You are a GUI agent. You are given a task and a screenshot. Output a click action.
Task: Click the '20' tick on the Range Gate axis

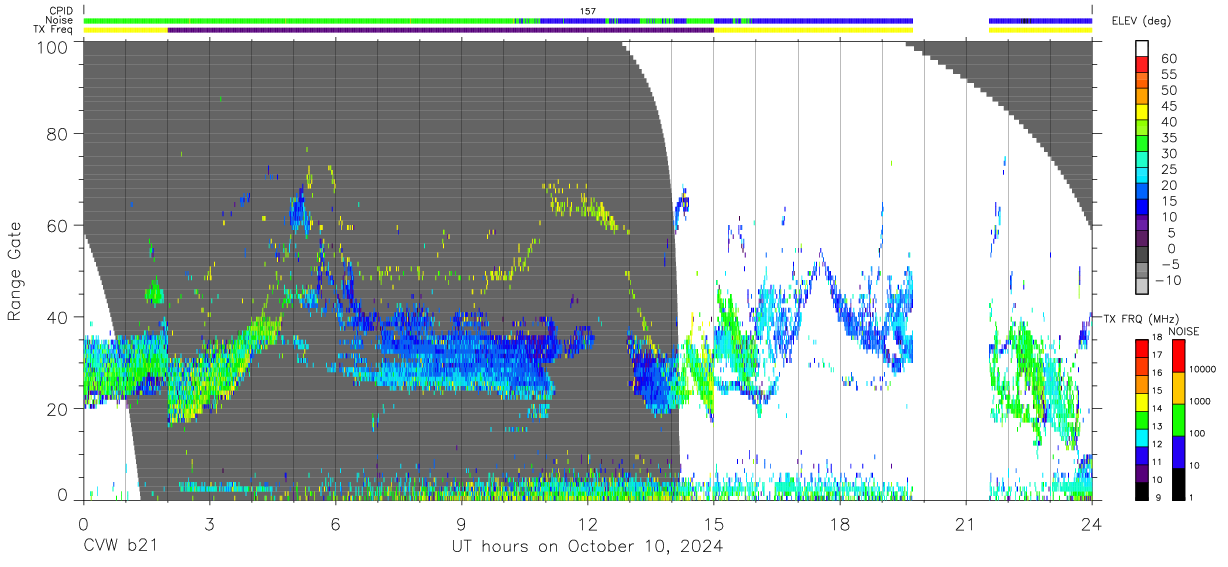(57, 409)
